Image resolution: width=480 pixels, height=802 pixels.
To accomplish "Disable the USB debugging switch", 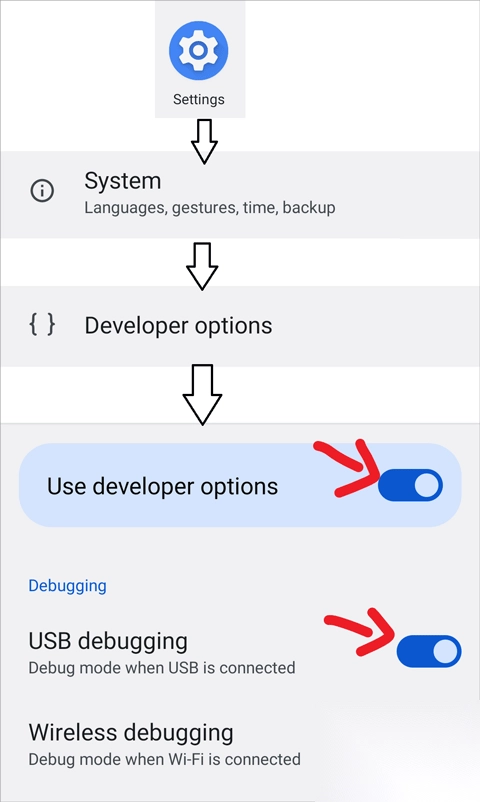I will pyautogui.click(x=429, y=651).
